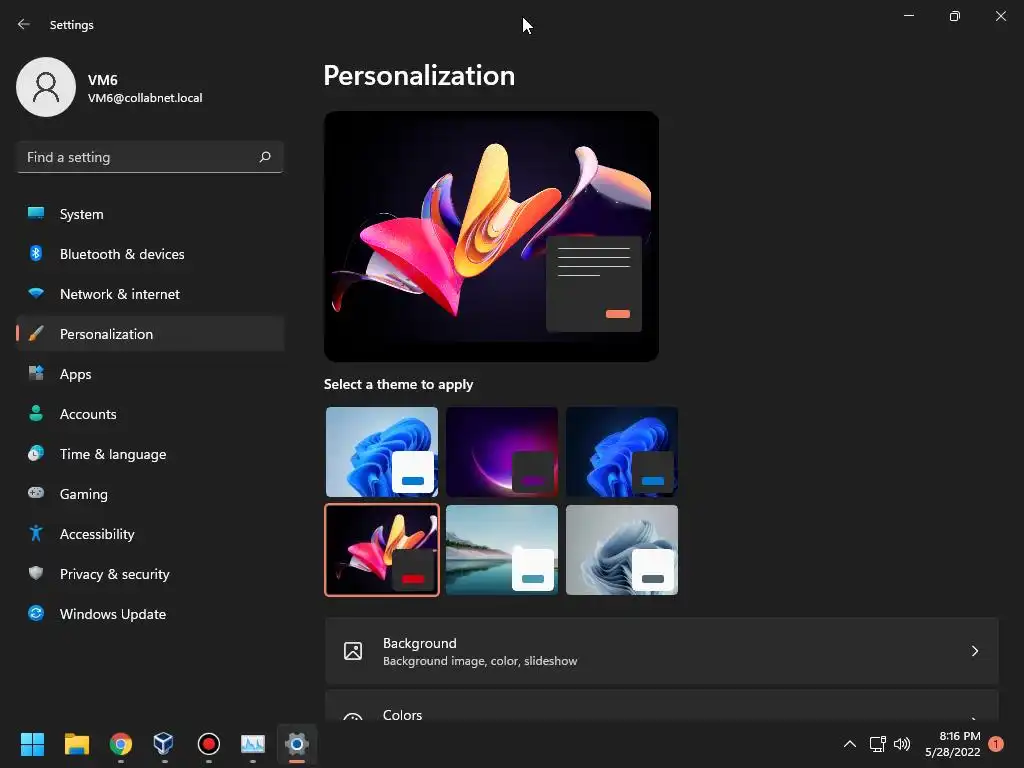Open Network & internet settings
The height and width of the screenshot is (768, 1024).
[150, 293]
